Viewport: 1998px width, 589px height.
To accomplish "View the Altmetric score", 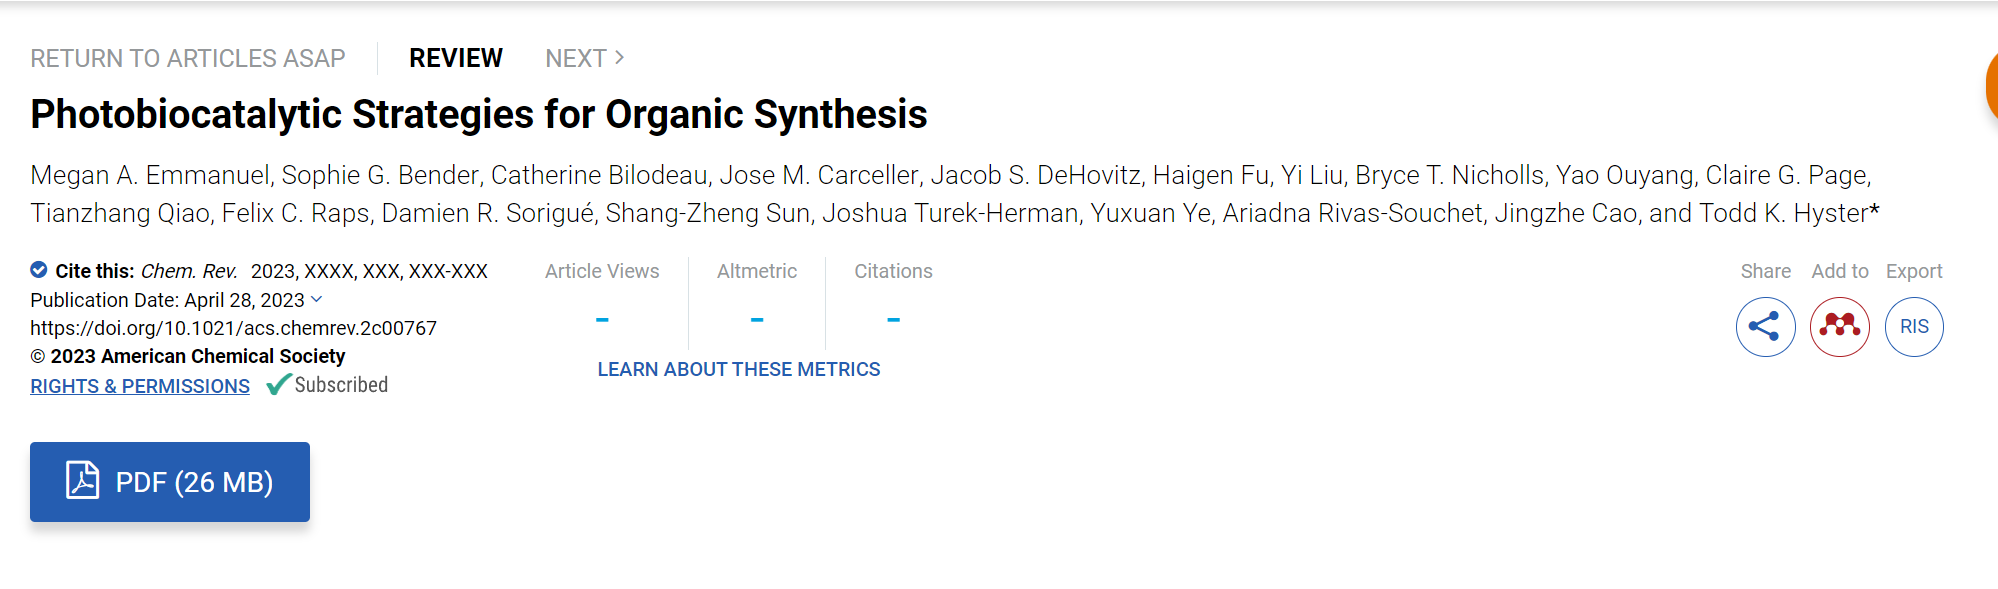I will click(757, 319).
